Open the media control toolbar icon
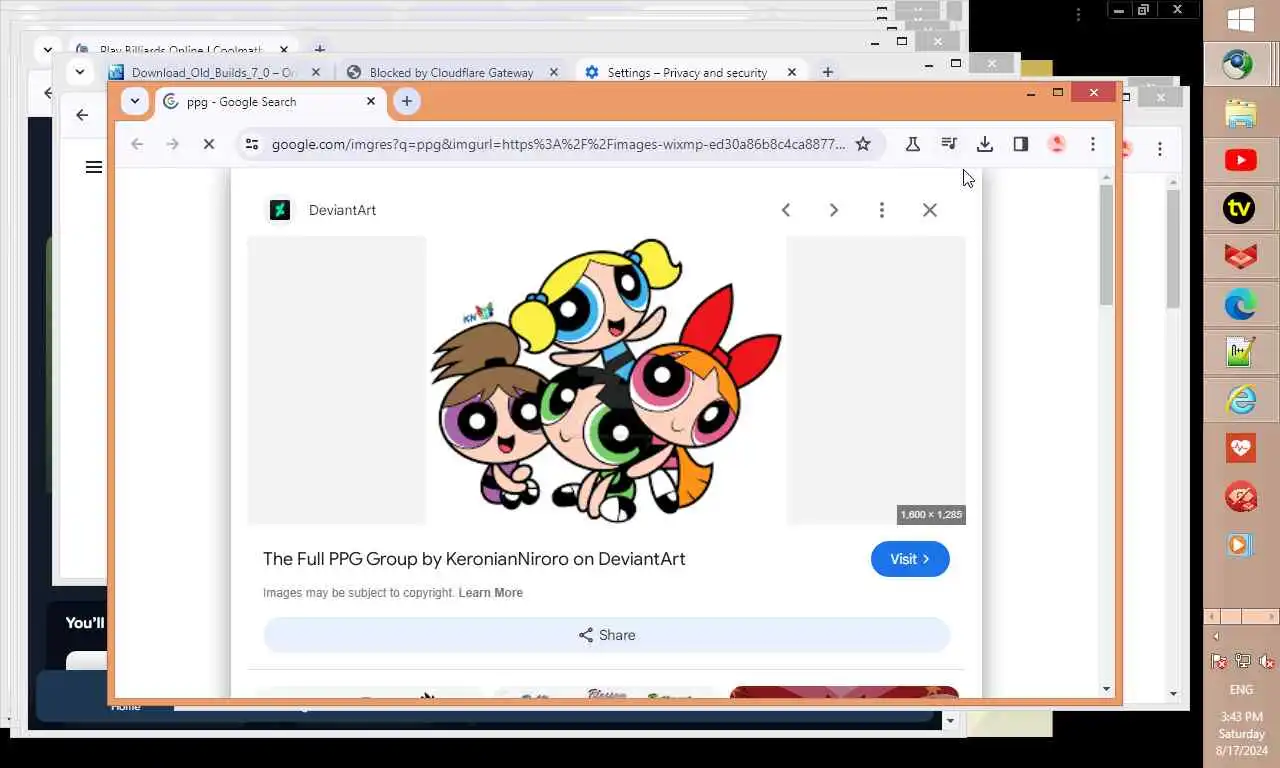Image resolution: width=1280 pixels, height=768 pixels. [948, 144]
